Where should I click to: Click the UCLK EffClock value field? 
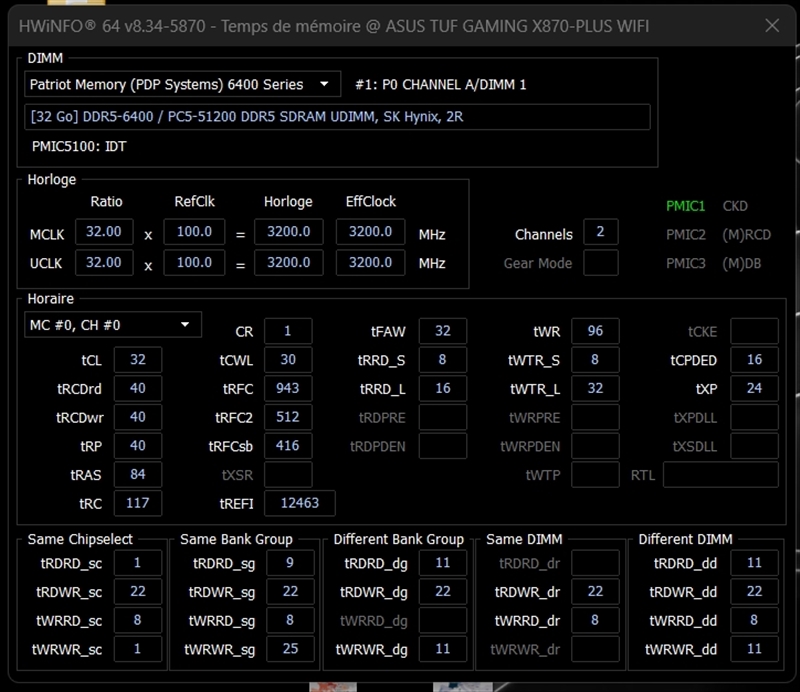tap(371, 263)
